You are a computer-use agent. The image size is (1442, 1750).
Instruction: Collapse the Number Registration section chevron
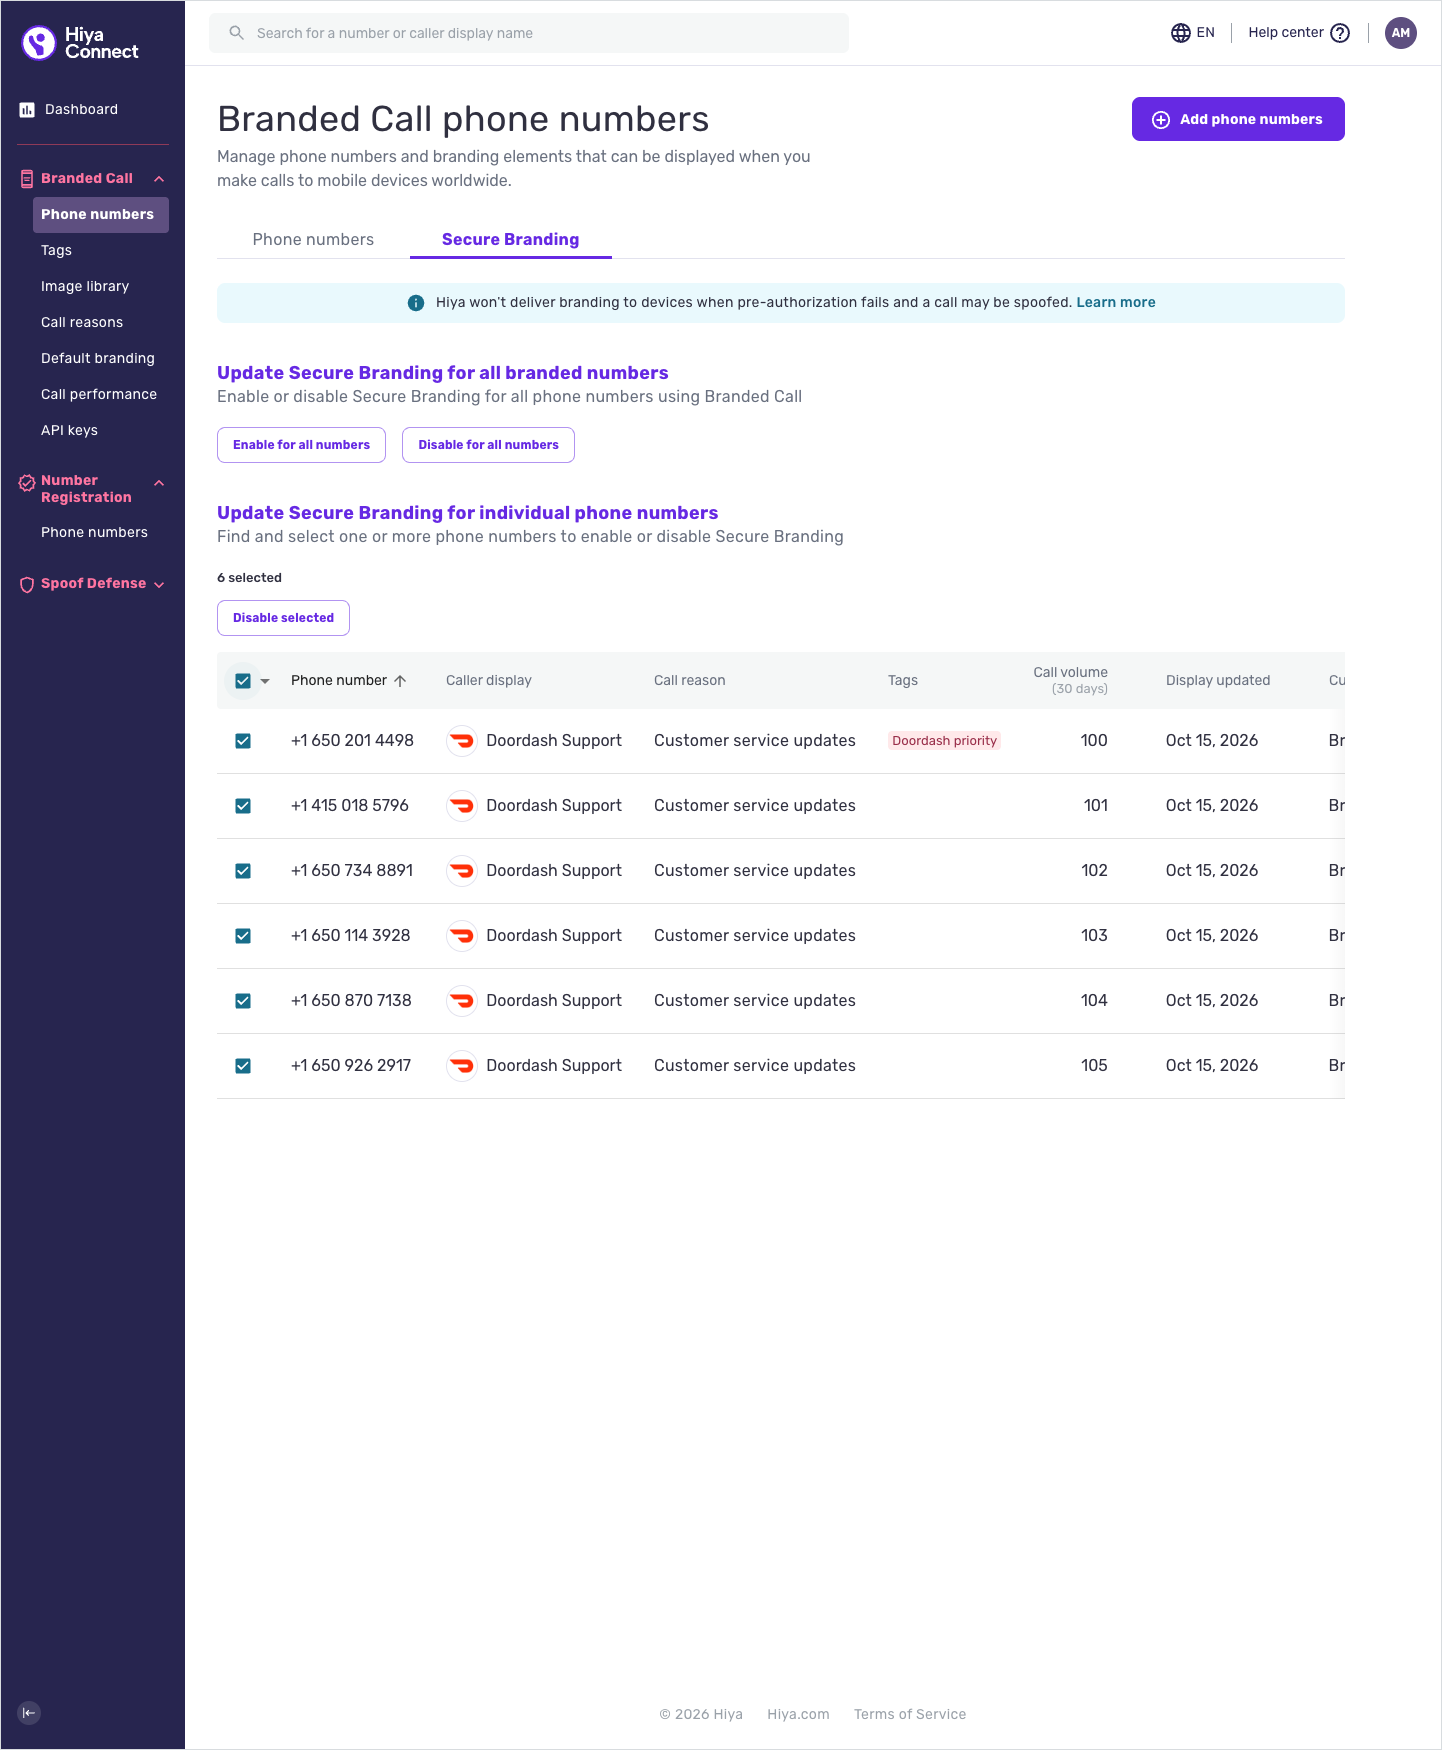click(x=159, y=483)
